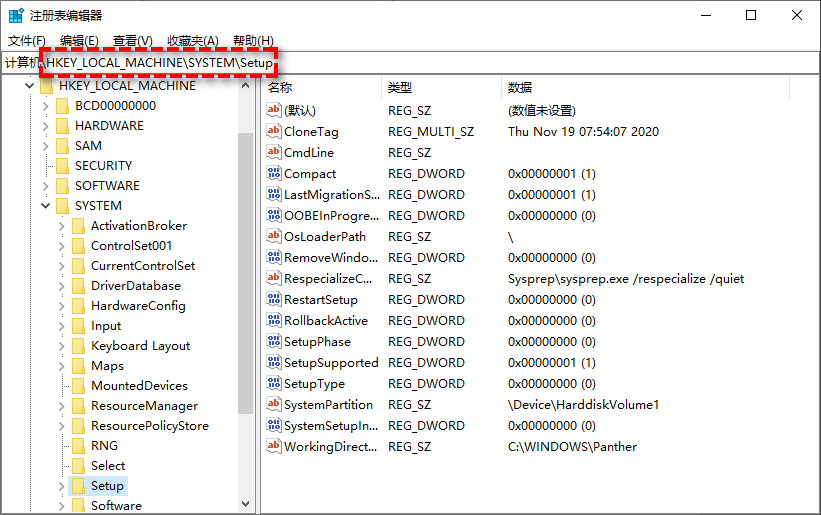
Task: Collapse the SYSTEM key tree node
Action: coord(45,206)
